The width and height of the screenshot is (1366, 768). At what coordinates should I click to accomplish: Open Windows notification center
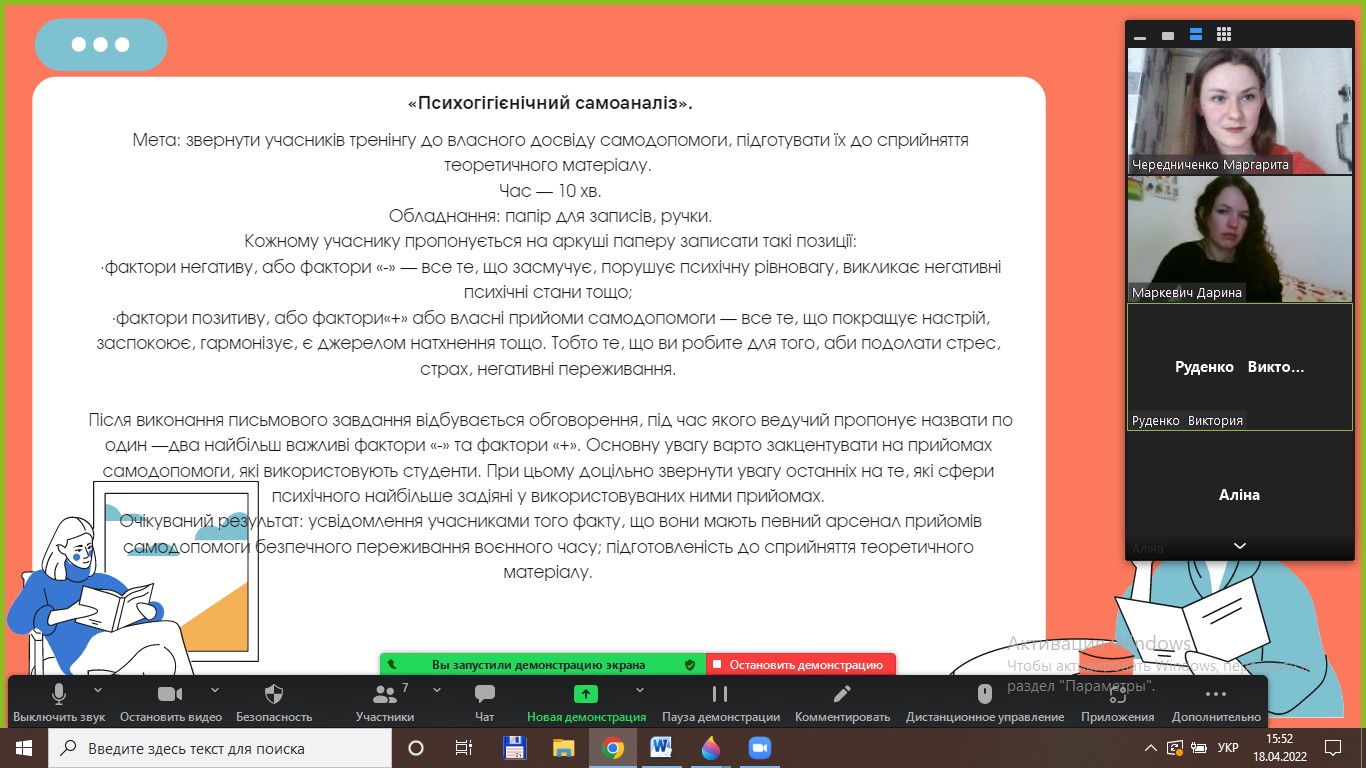tap(1332, 748)
